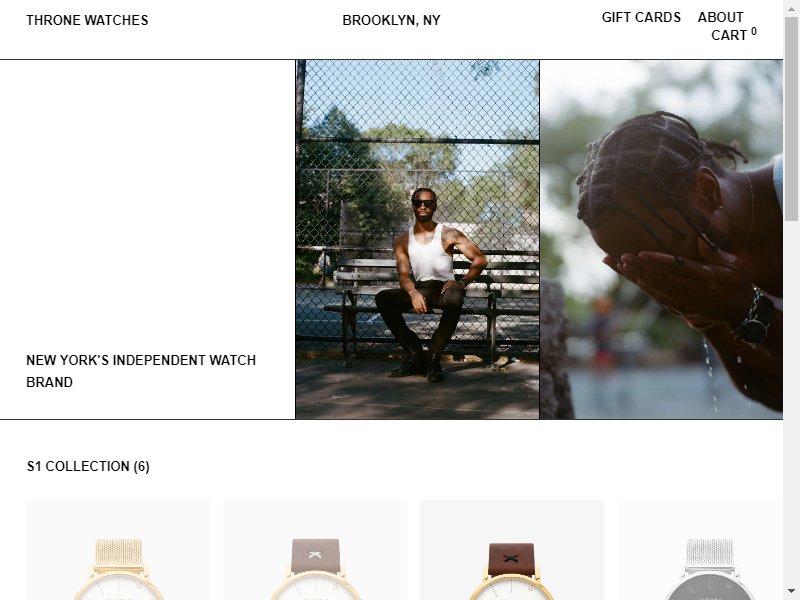Click the photo of man washing face
The height and width of the screenshot is (600, 800).
[x=661, y=239]
